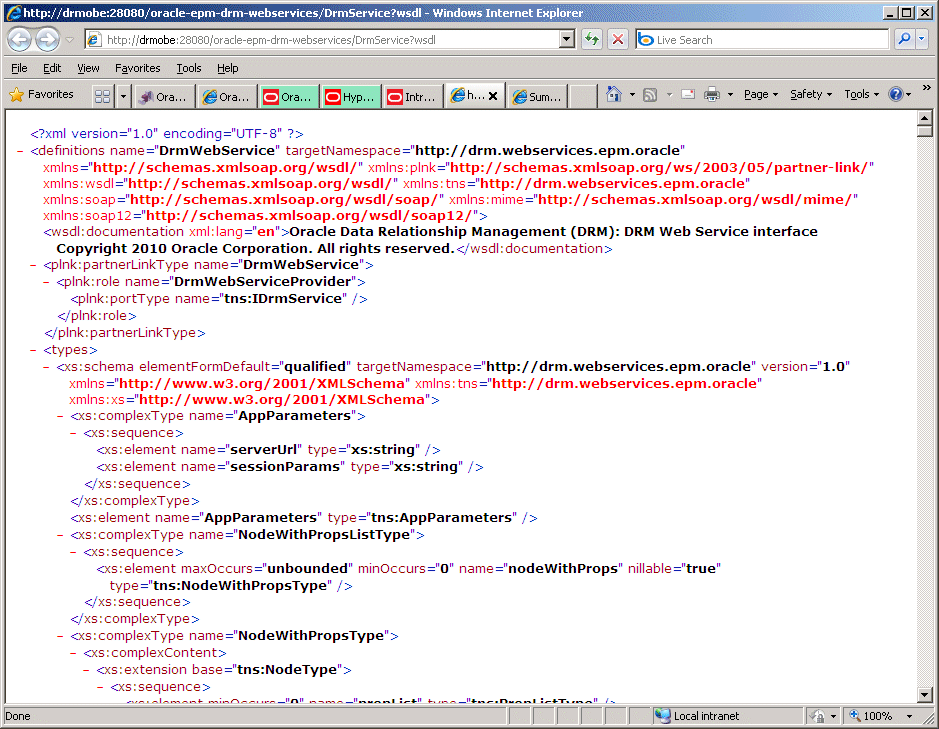Image resolution: width=939 pixels, height=729 pixels.
Task: Switch to the Sum... tab
Action: pos(537,96)
